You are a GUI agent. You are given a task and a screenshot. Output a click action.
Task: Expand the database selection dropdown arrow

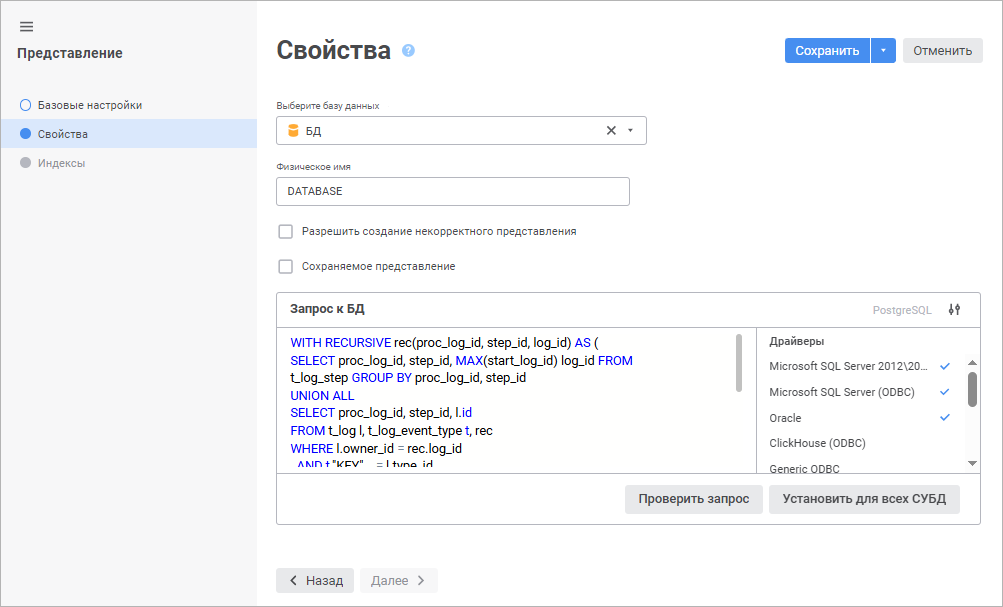pyautogui.click(x=630, y=131)
